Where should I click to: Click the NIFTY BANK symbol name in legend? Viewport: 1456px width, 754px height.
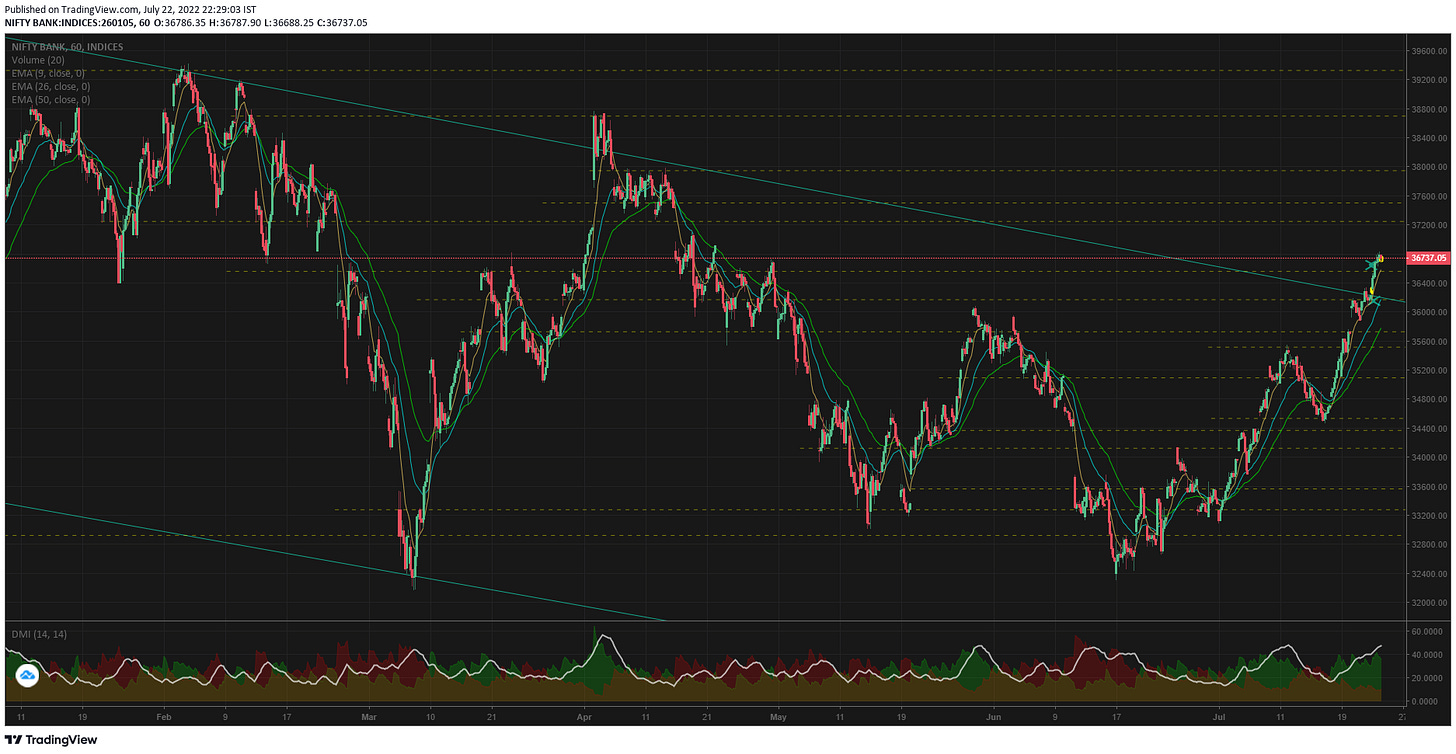pyautogui.click(x=36, y=46)
